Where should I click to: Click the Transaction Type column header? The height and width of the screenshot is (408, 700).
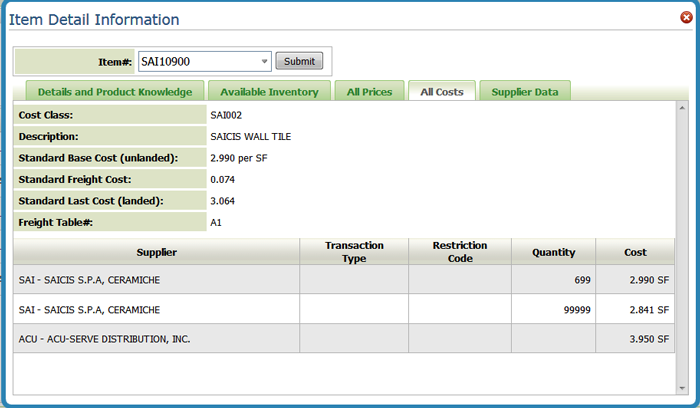(354, 252)
